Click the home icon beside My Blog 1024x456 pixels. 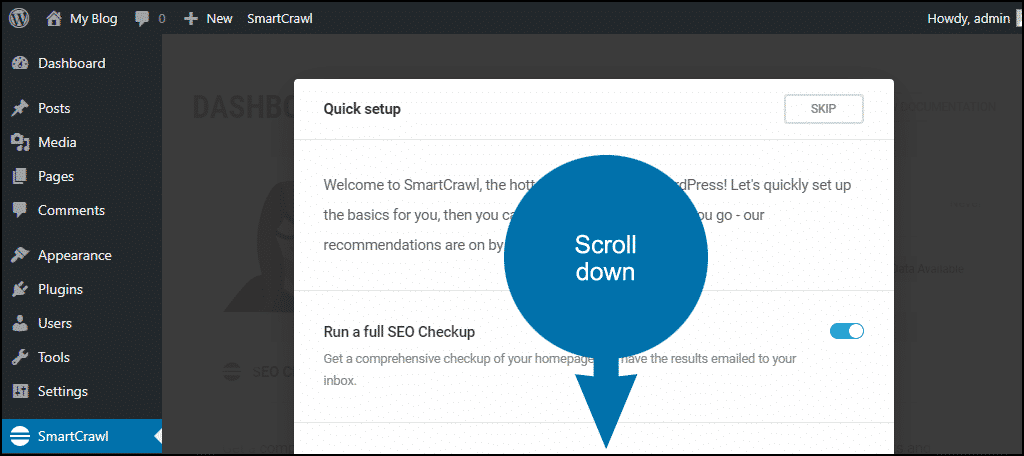pyautogui.click(x=54, y=18)
